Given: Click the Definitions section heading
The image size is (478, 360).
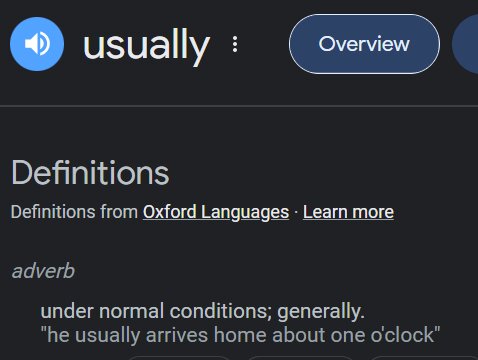Looking at the screenshot, I should tap(90, 172).
